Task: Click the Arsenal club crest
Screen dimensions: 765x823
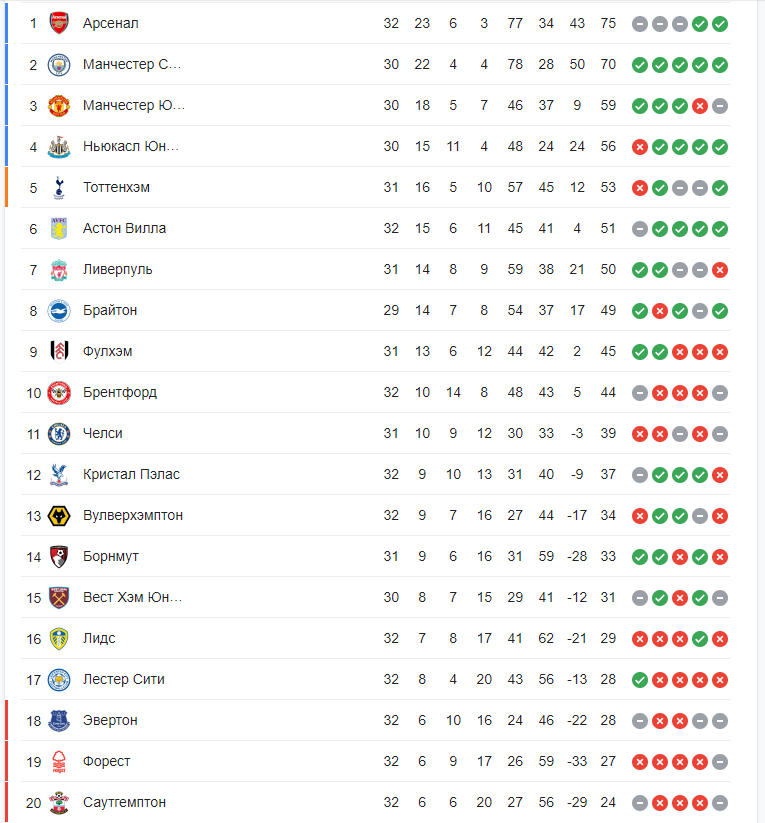Action: tap(59, 24)
